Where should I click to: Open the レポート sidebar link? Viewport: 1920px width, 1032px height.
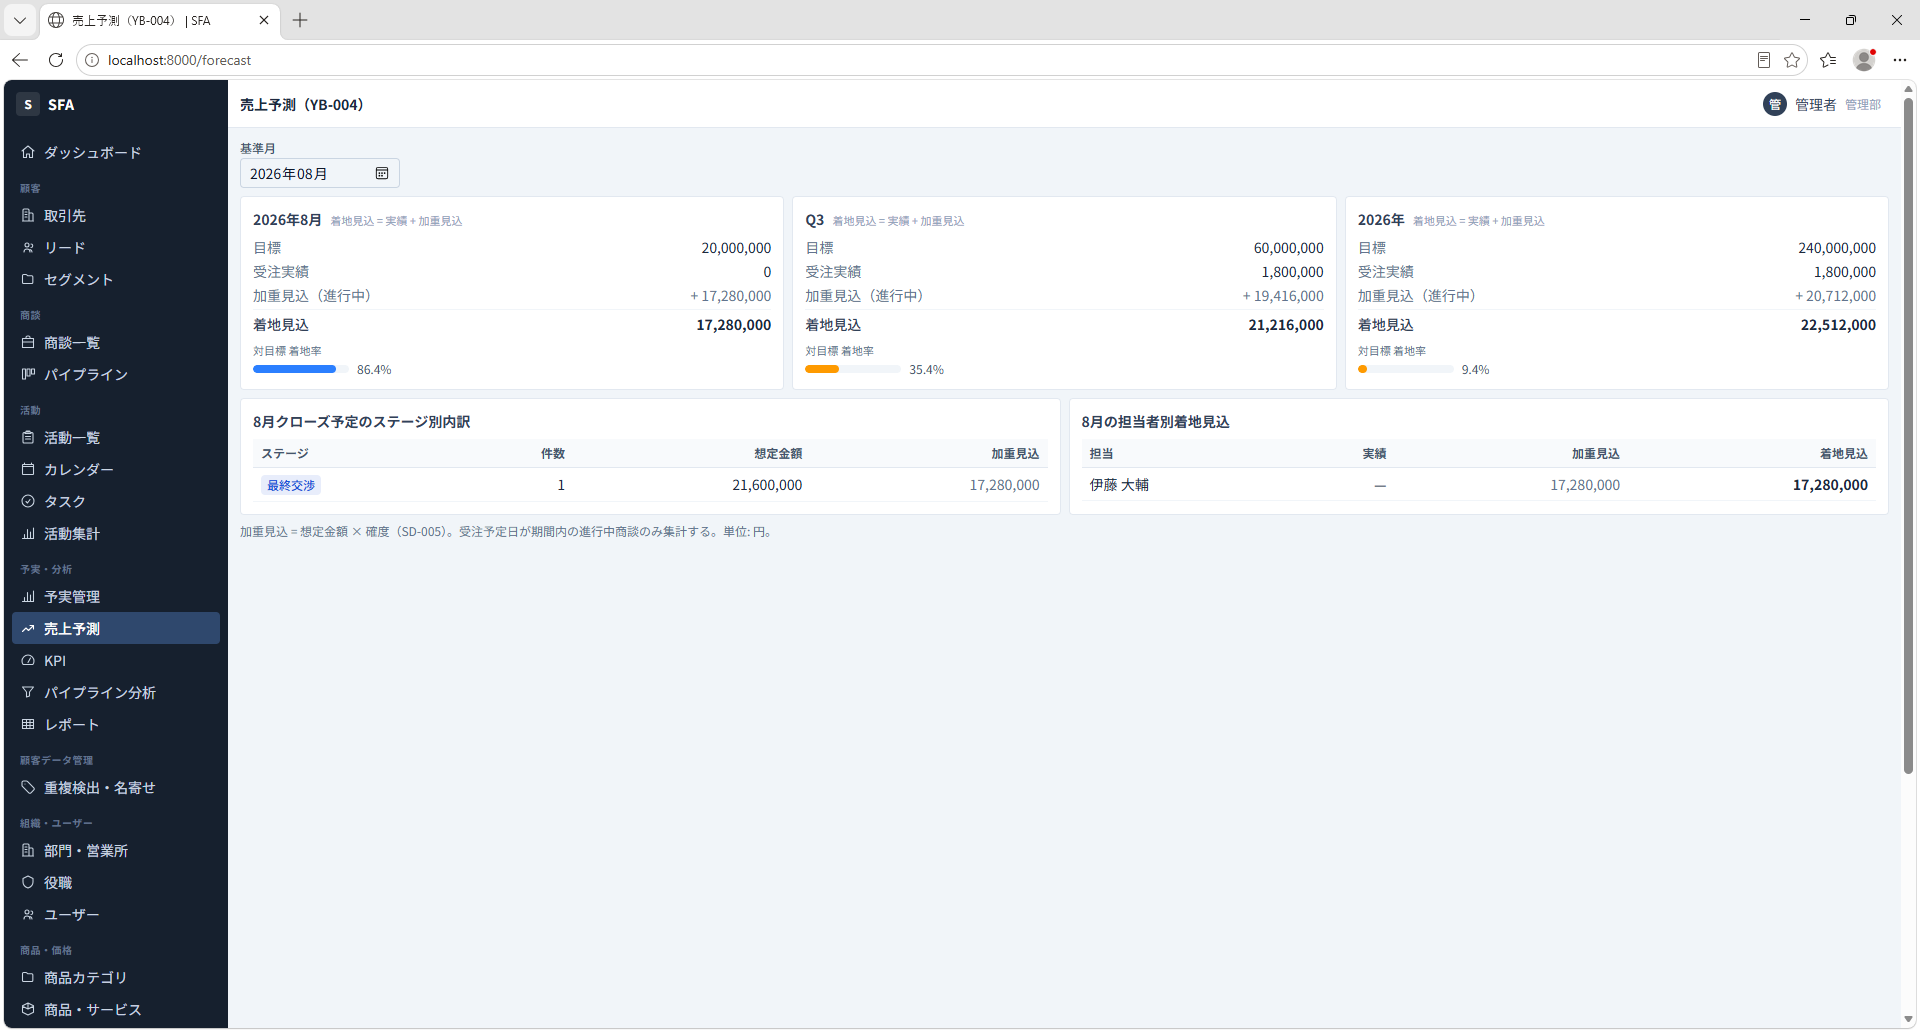click(116, 724)
